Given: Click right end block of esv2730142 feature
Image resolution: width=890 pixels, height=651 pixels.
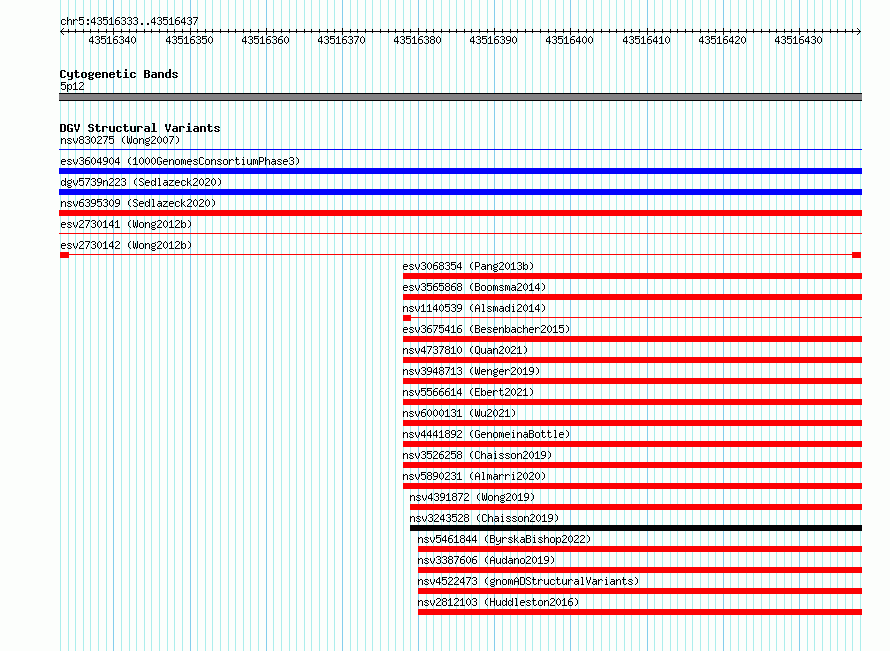Looking at the screenshot, I should [857, 255].
